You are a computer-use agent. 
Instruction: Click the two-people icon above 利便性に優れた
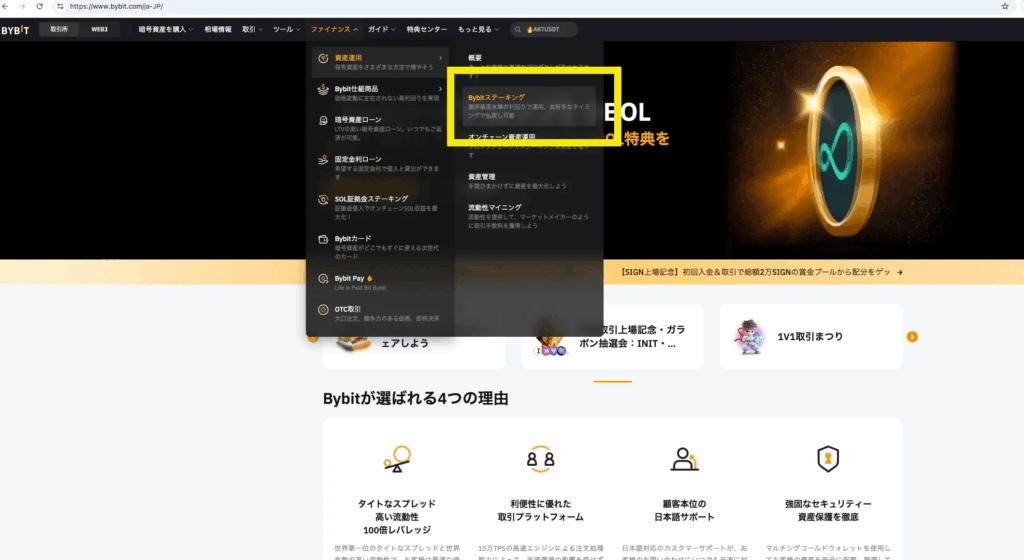pos(541,459)
